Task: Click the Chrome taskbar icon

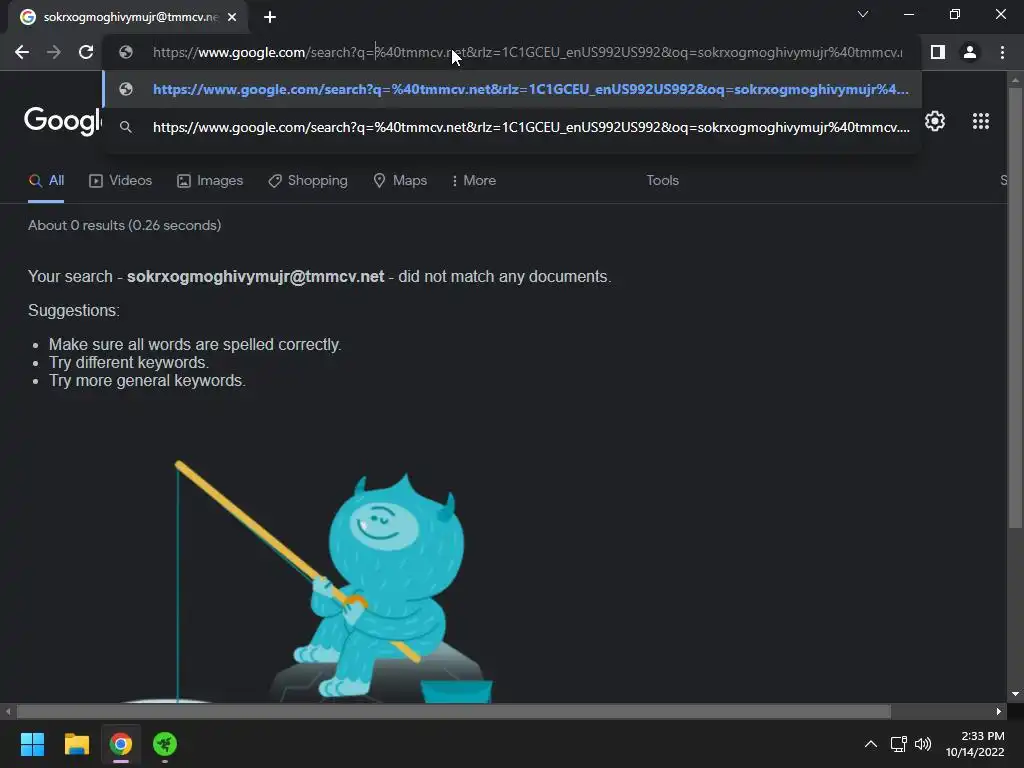Action: [121, 744]
